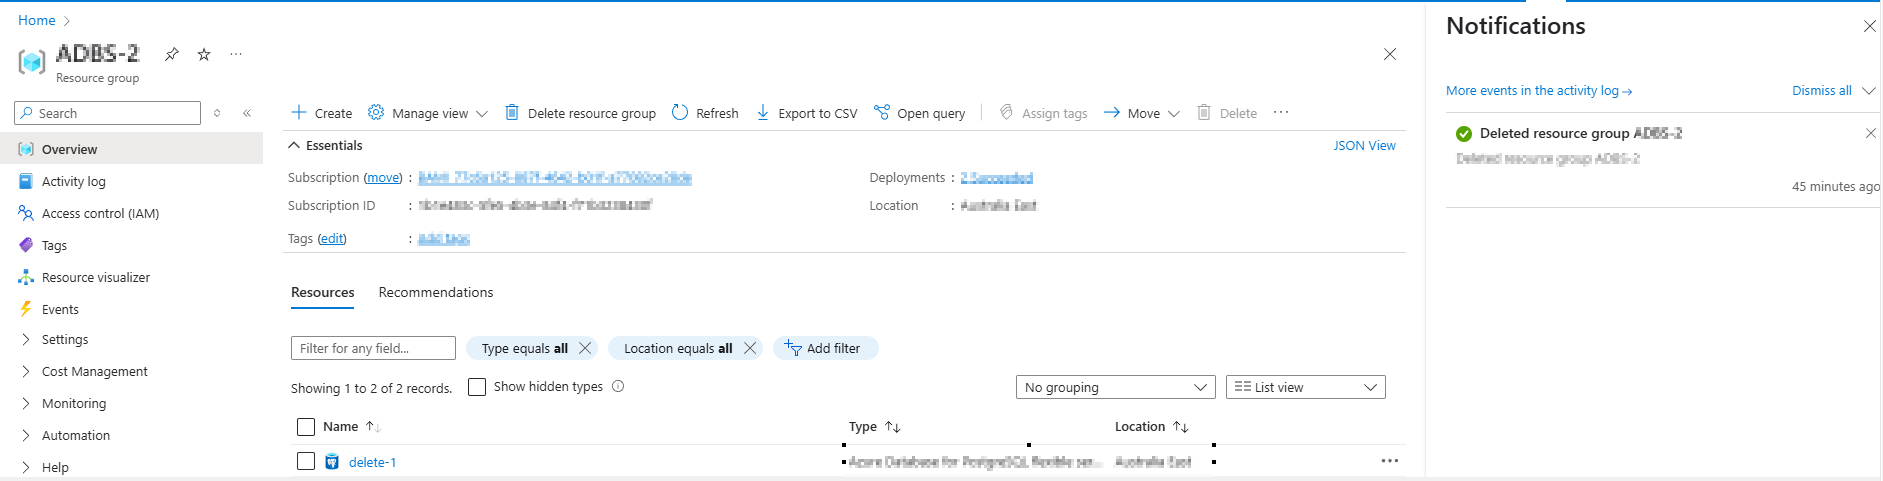The width and height of the screenshot is (1883, 481).
Task: Open the List view dropdown
Action: coord(1306,387)
